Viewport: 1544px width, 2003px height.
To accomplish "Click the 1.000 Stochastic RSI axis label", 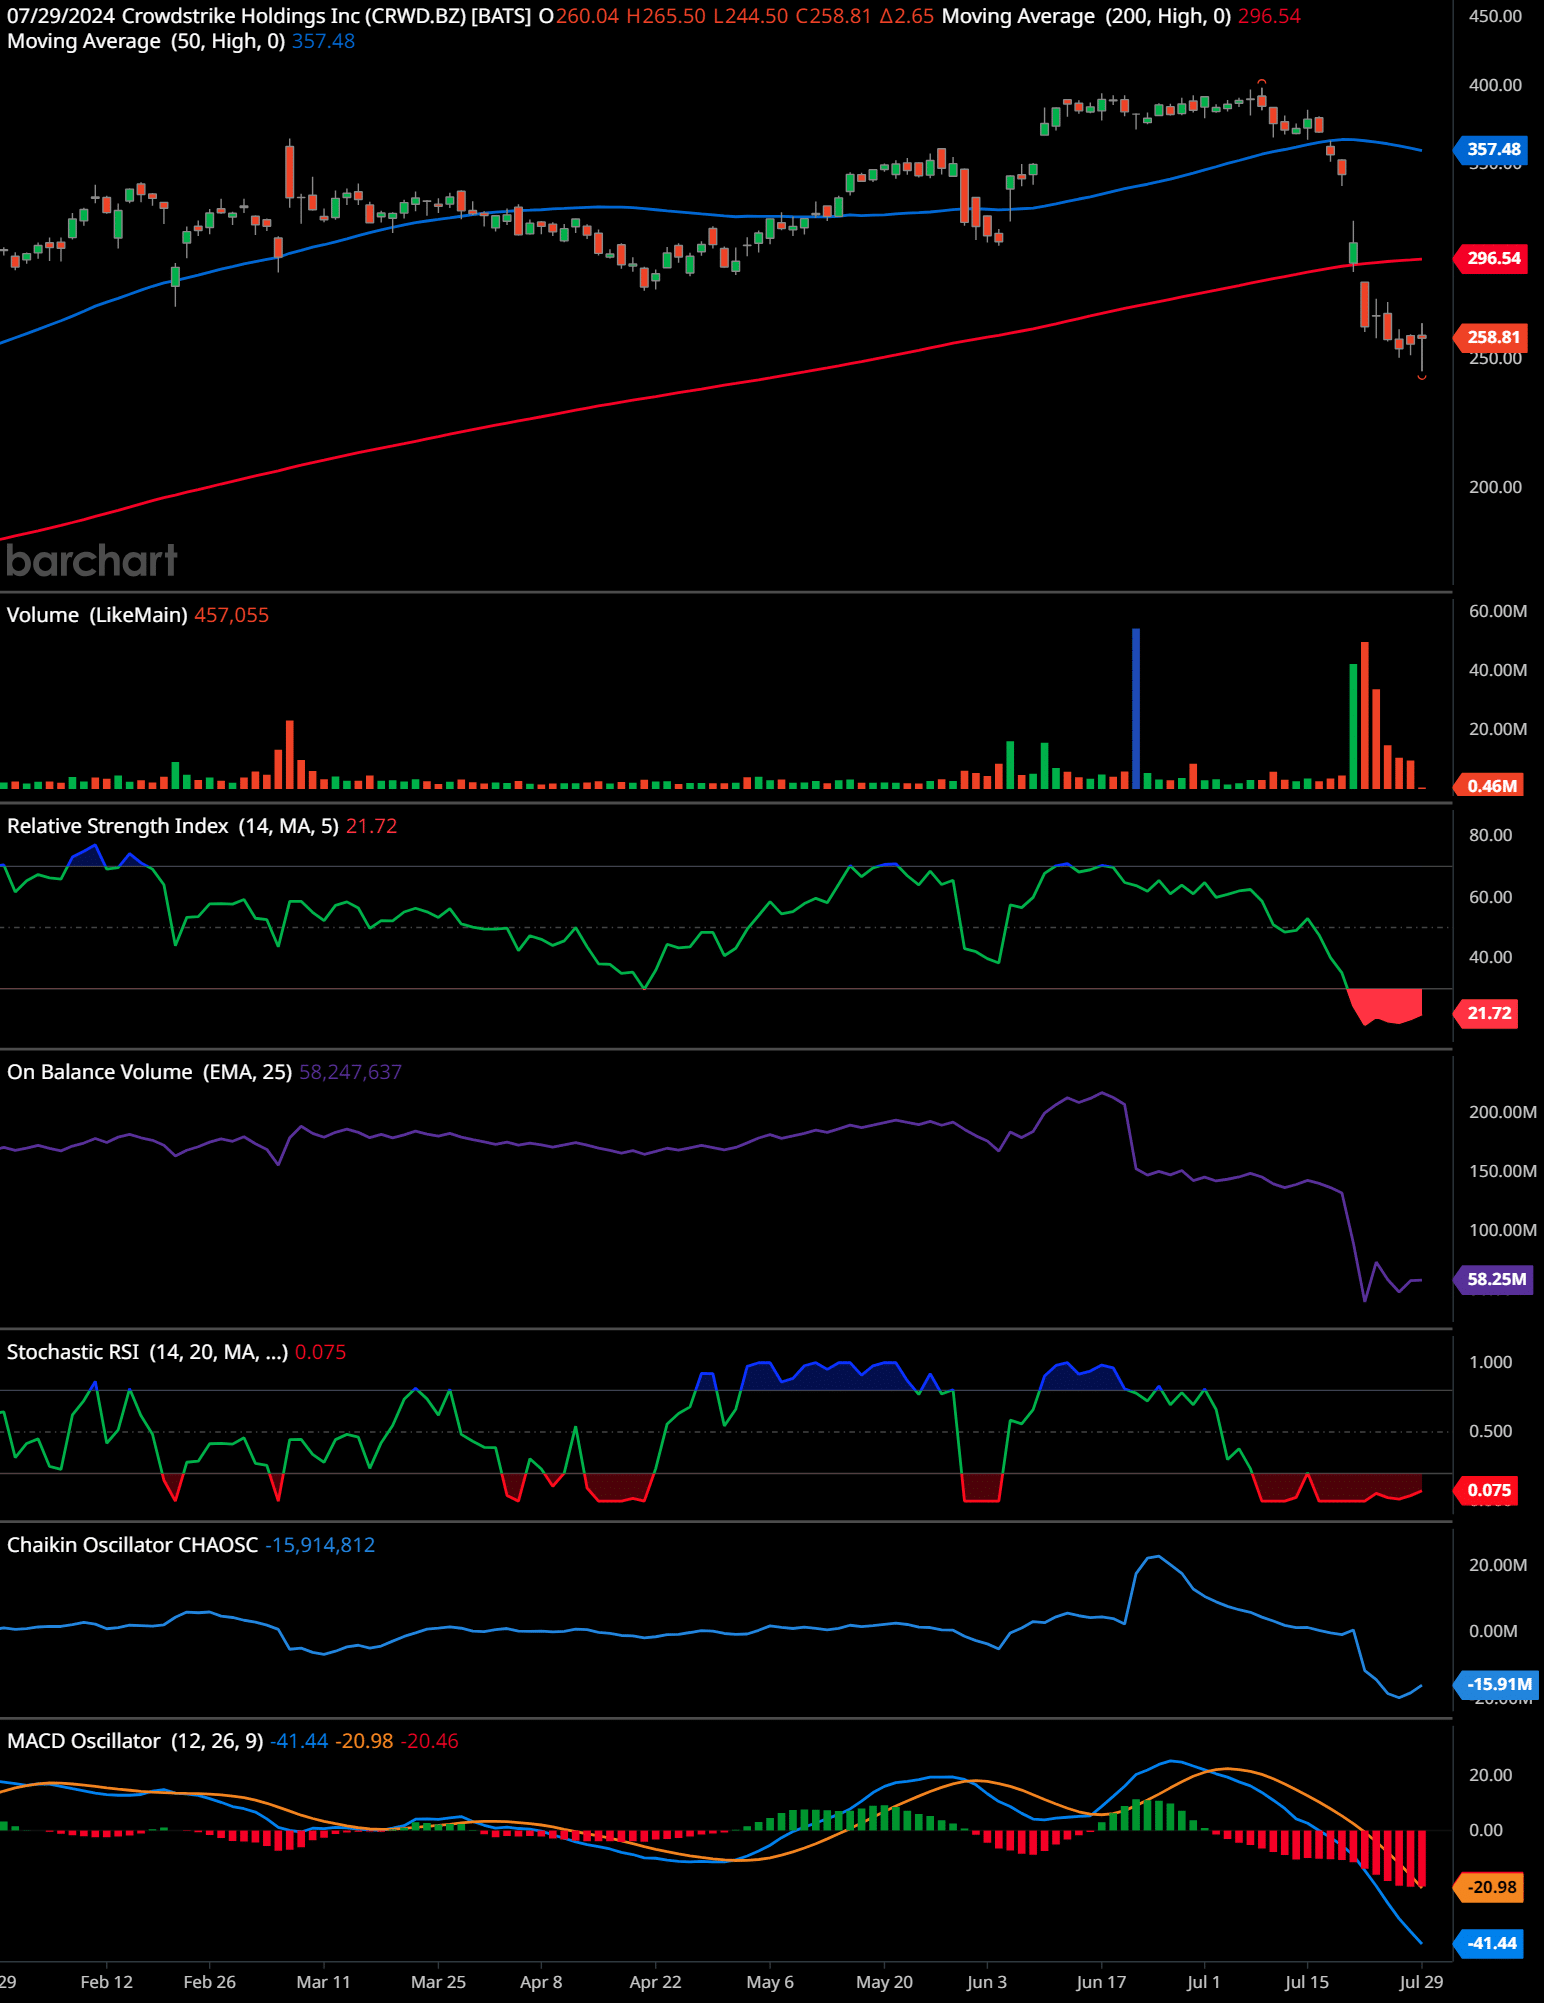I will pos(1490,1362).
